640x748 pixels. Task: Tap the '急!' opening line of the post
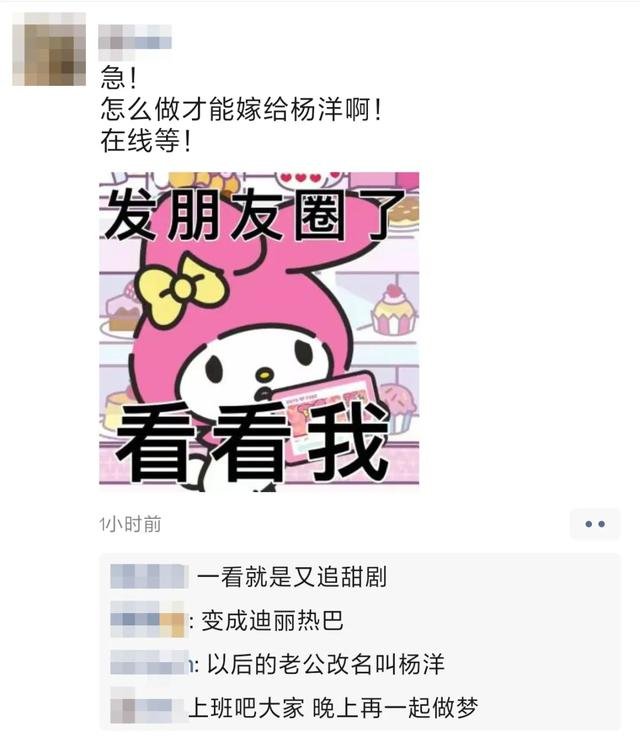pos(119,78)
